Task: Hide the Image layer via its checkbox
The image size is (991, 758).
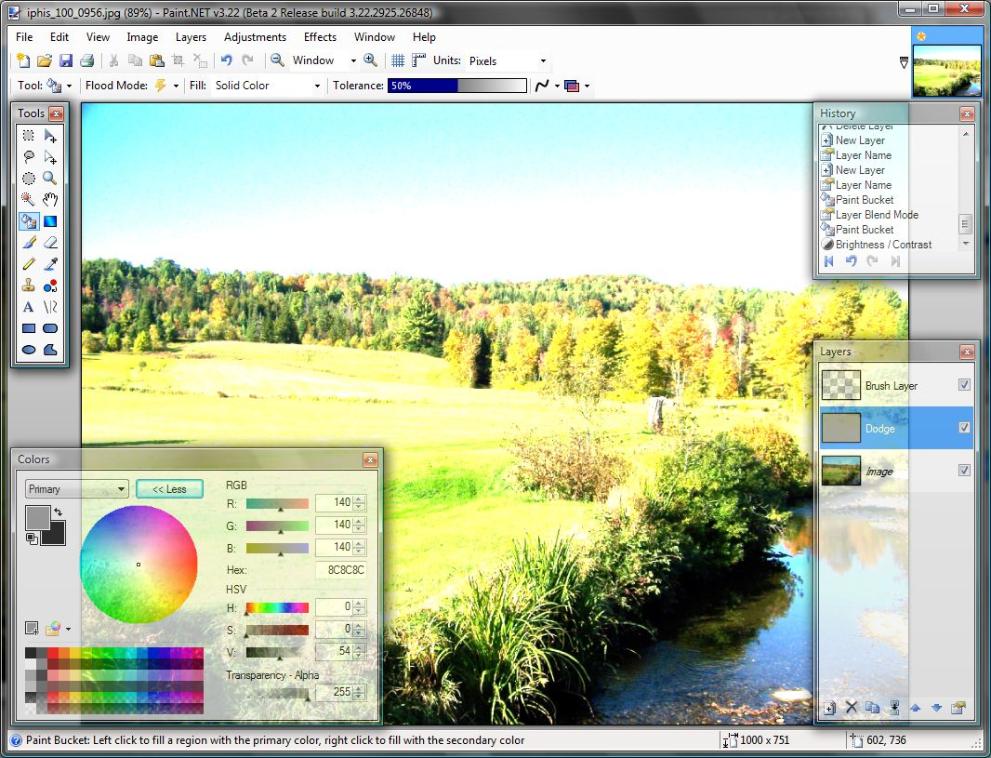Action: pyautogui.click(x=964, y=470)
